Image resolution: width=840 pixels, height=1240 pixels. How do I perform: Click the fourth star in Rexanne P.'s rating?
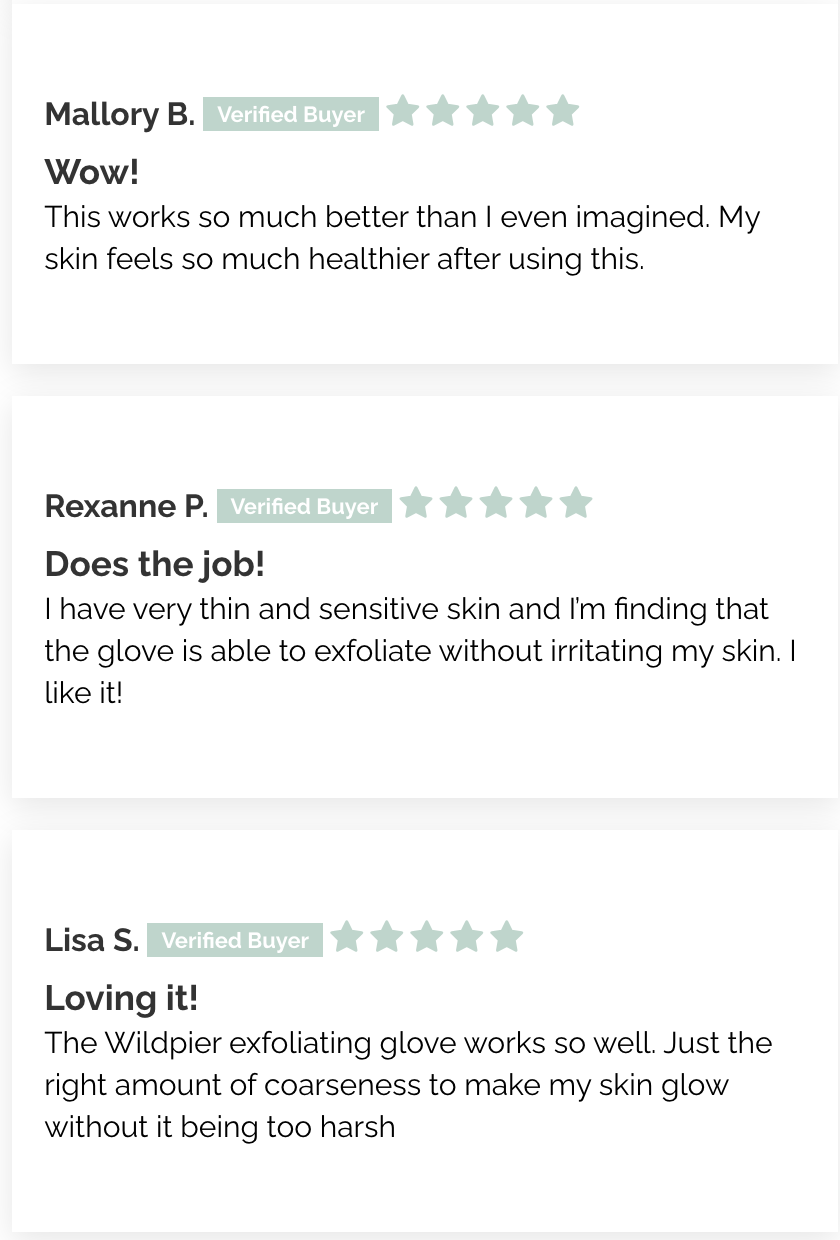[x=536, y=503]
